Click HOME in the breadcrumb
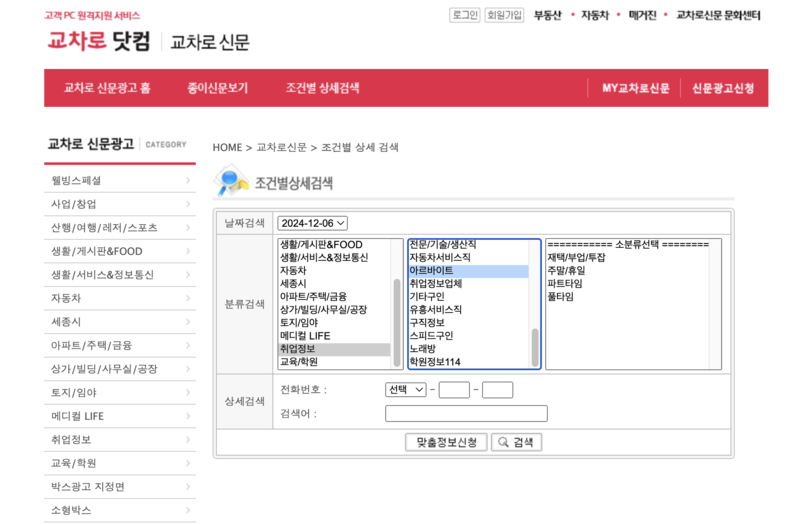The image size is (800, 525). [227, 147]
